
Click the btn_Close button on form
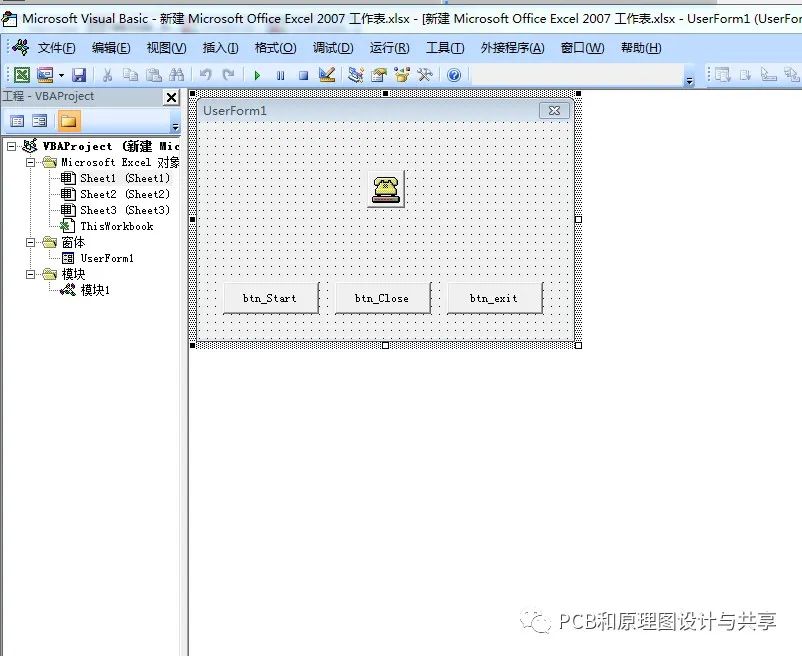[383, 298]
